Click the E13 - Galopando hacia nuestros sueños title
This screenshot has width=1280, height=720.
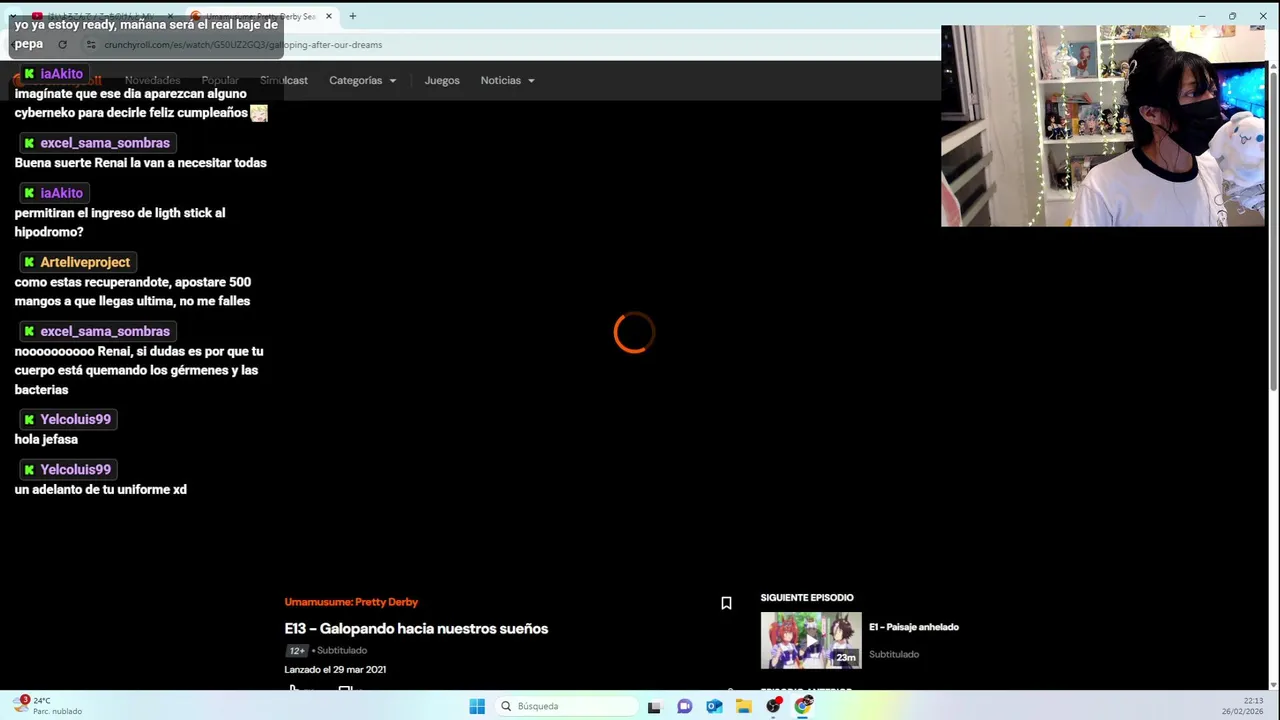tap(416, 629)
